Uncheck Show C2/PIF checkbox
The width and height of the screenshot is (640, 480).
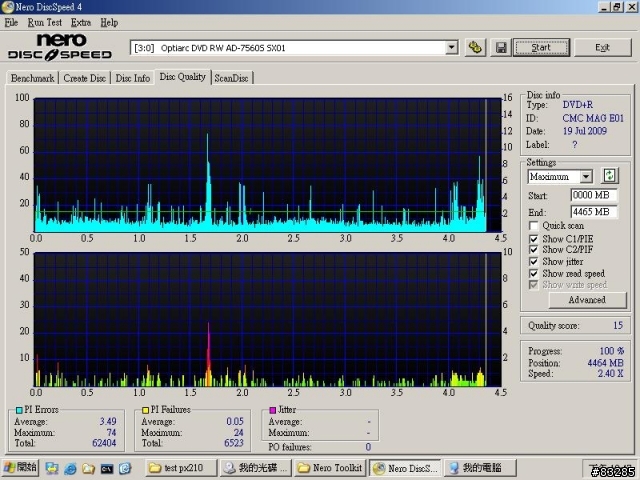533,249
